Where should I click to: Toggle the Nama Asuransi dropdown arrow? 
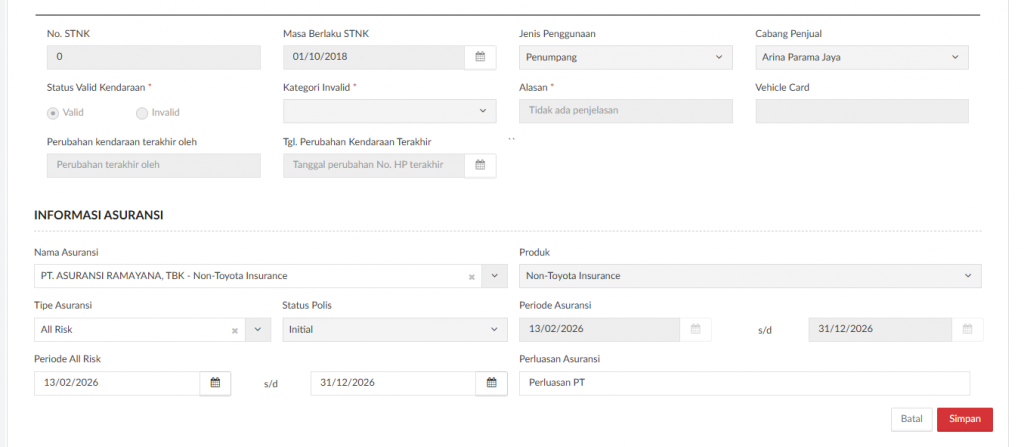pos(495,275)
